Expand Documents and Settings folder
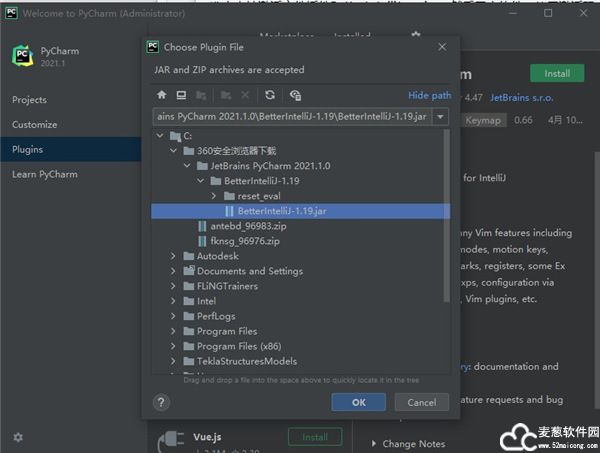This screenshot has height=453, width=600. (173, 271)
